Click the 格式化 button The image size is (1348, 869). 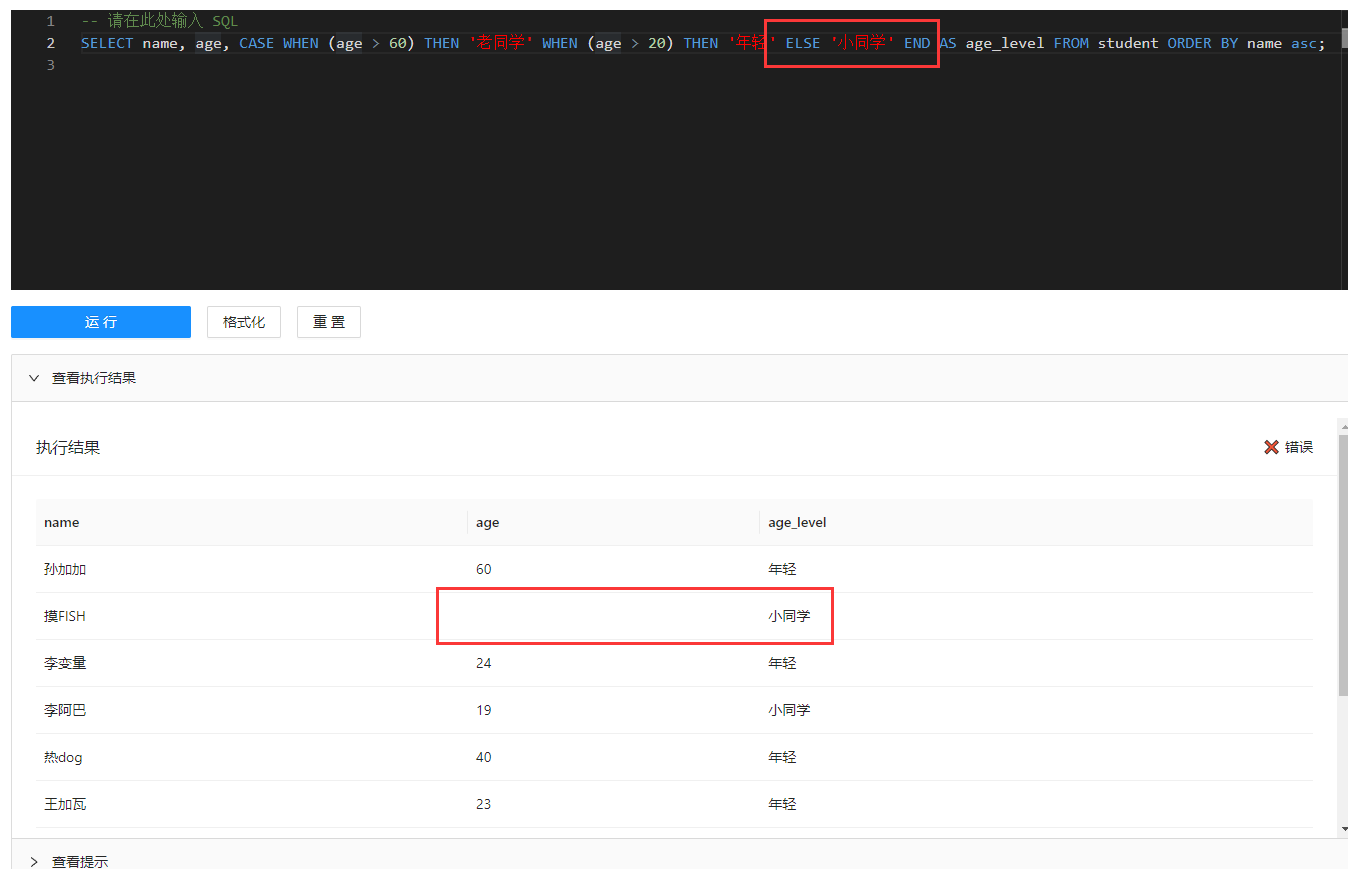click(x=244, y=322)
